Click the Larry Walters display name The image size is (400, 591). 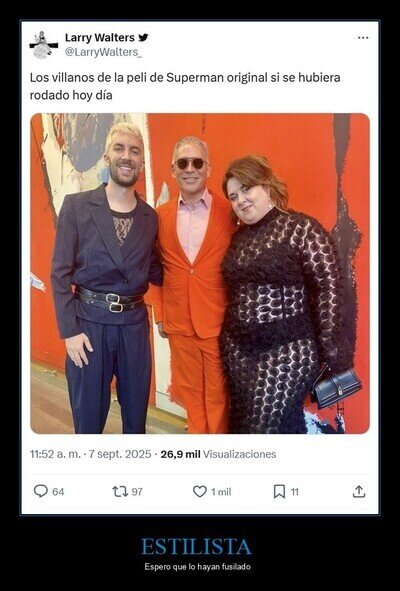click(x=100, y=38)
